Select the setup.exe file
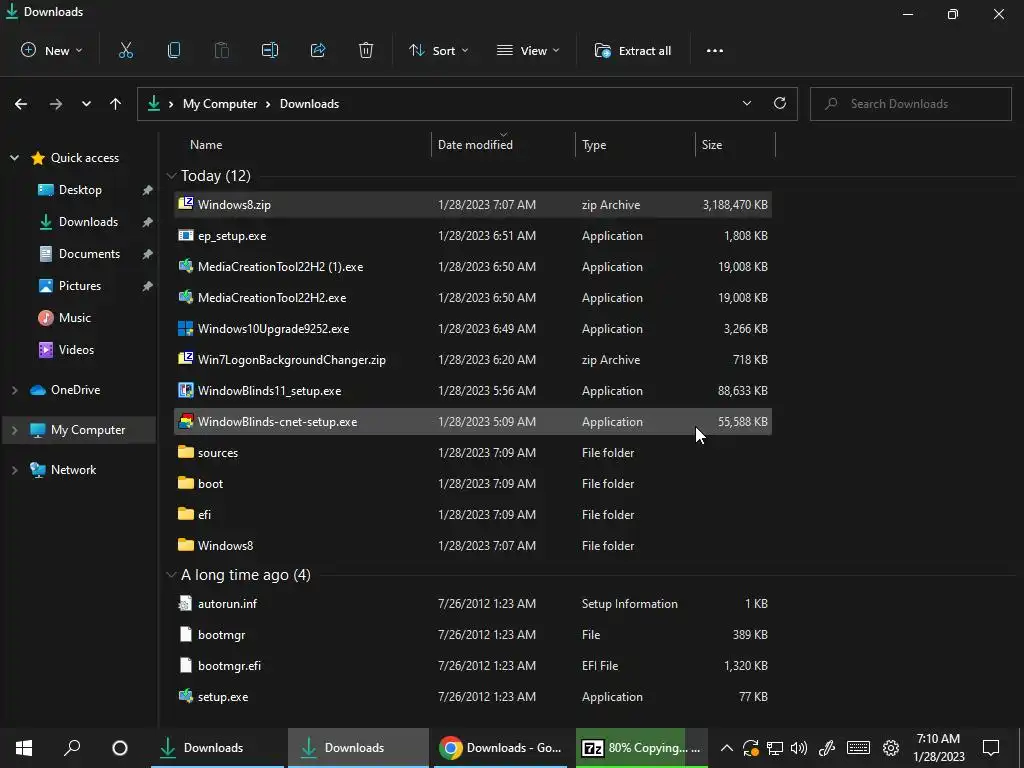The width and height of the screenshot is (1024, 768). tap(473, 696)
